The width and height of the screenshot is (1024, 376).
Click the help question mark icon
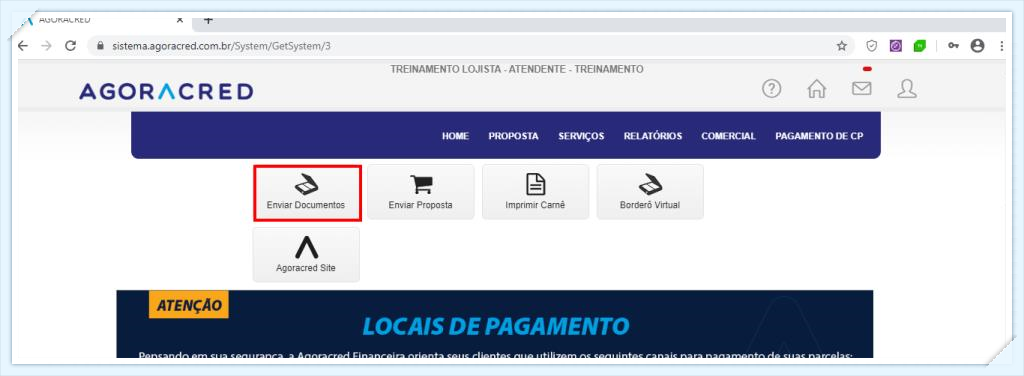pos(772,88)
